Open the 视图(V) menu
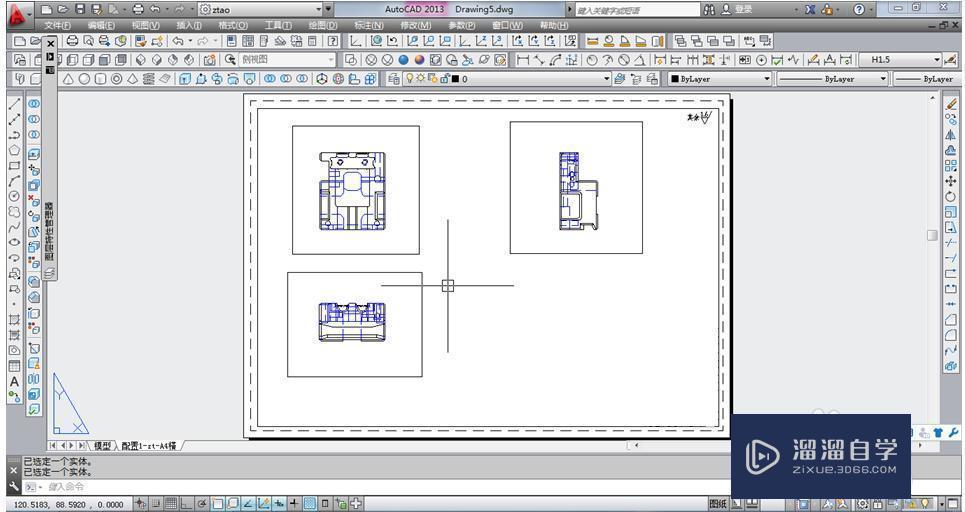 [145, 25]
